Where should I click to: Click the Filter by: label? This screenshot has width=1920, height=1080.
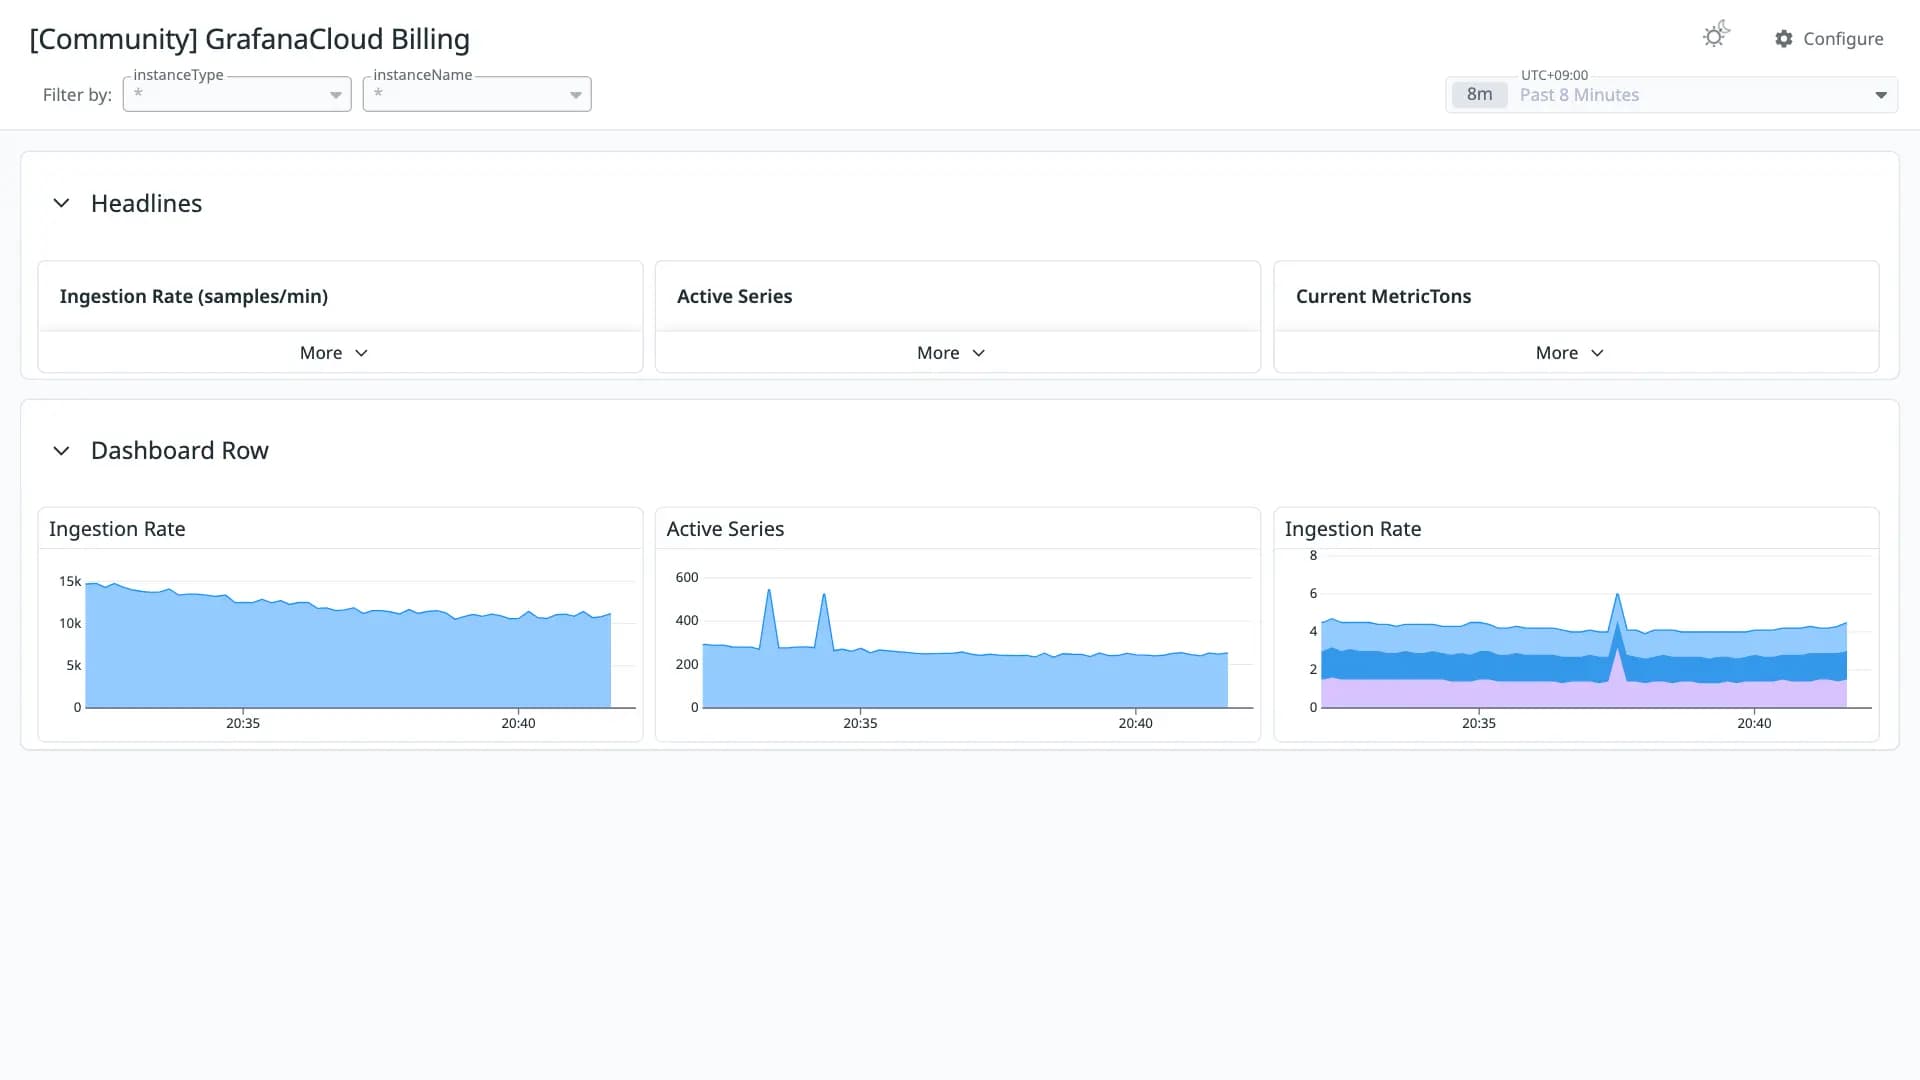(x=77, y=95)
